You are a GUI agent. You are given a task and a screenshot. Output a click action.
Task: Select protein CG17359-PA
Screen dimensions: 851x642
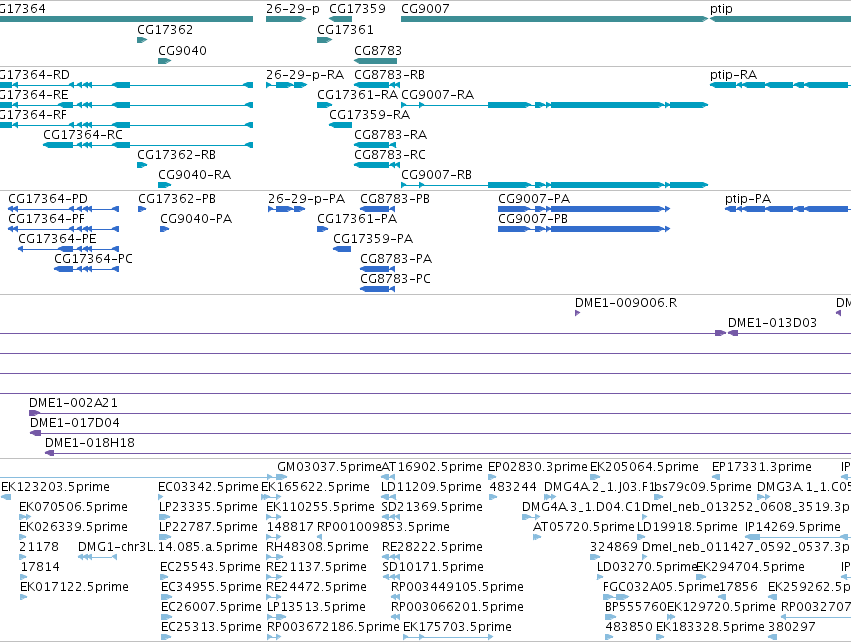(342, 249)
